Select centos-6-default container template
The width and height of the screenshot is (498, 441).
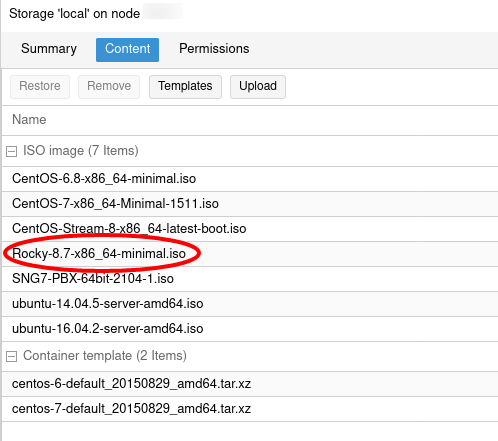[250, 384]
